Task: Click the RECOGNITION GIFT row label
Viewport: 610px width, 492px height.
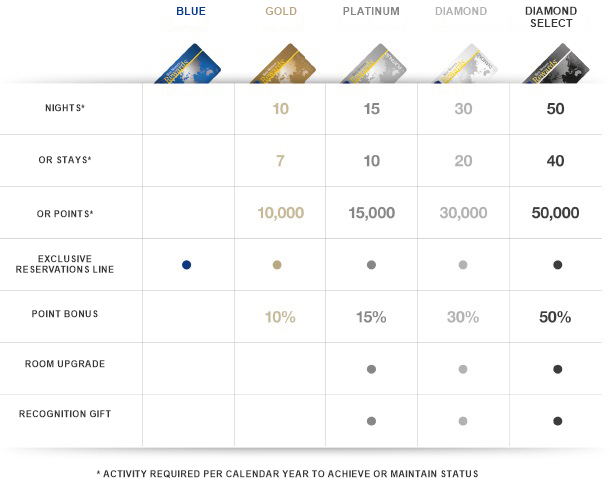Action: tap(65, 414)
